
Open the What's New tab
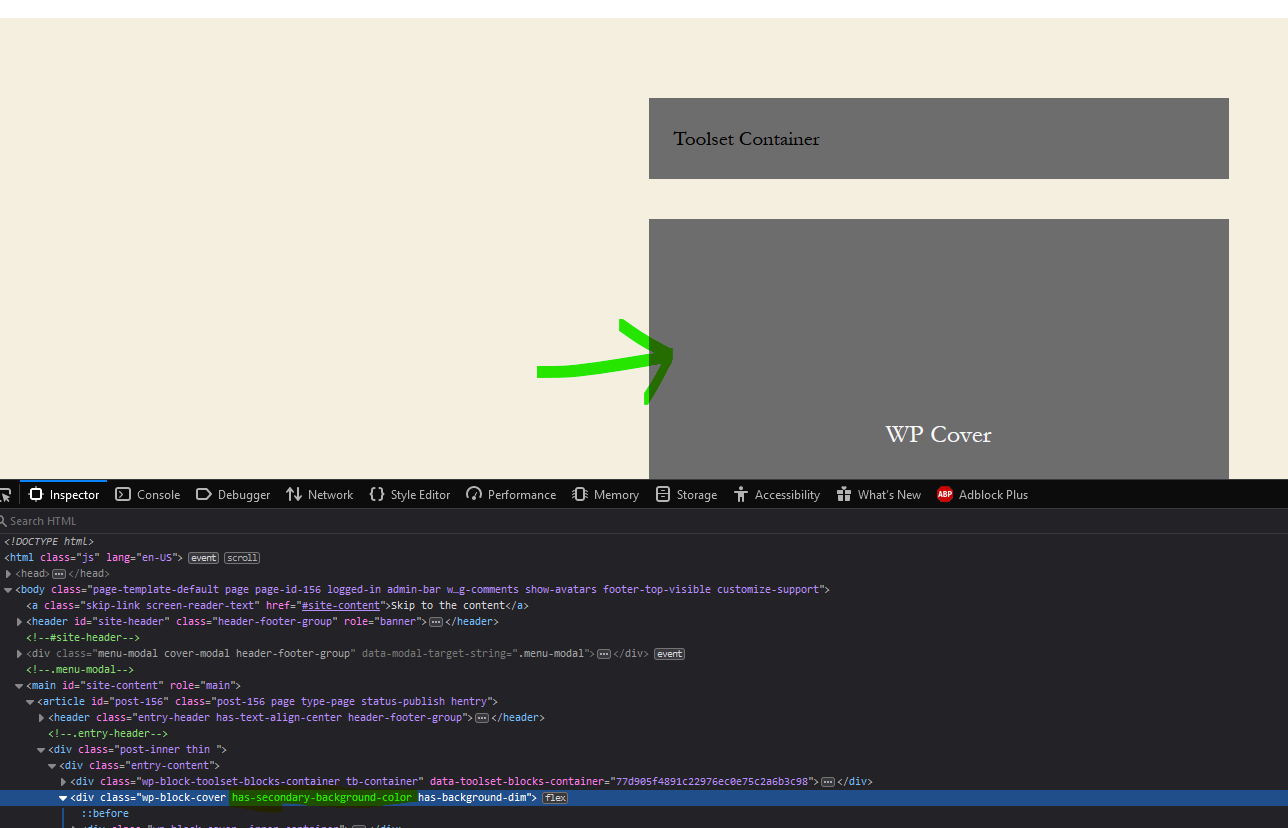(x=879, y=495)
